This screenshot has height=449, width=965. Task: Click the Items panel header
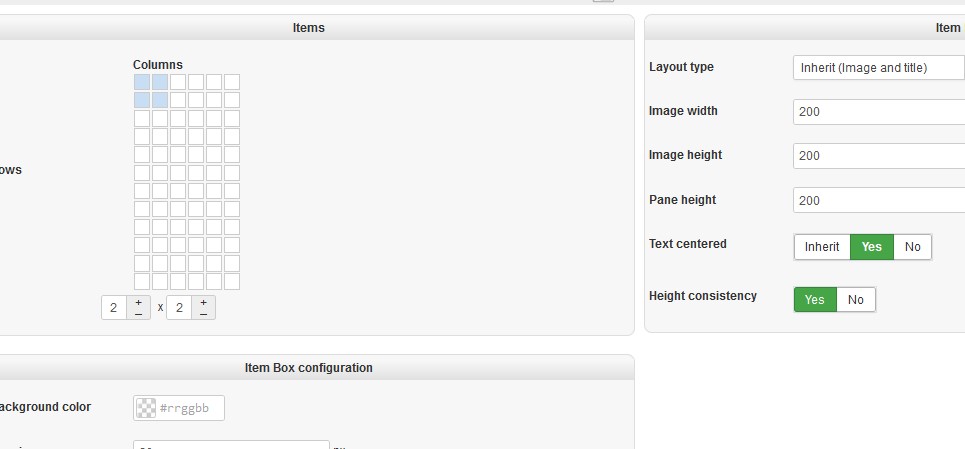tap(308, 28)
